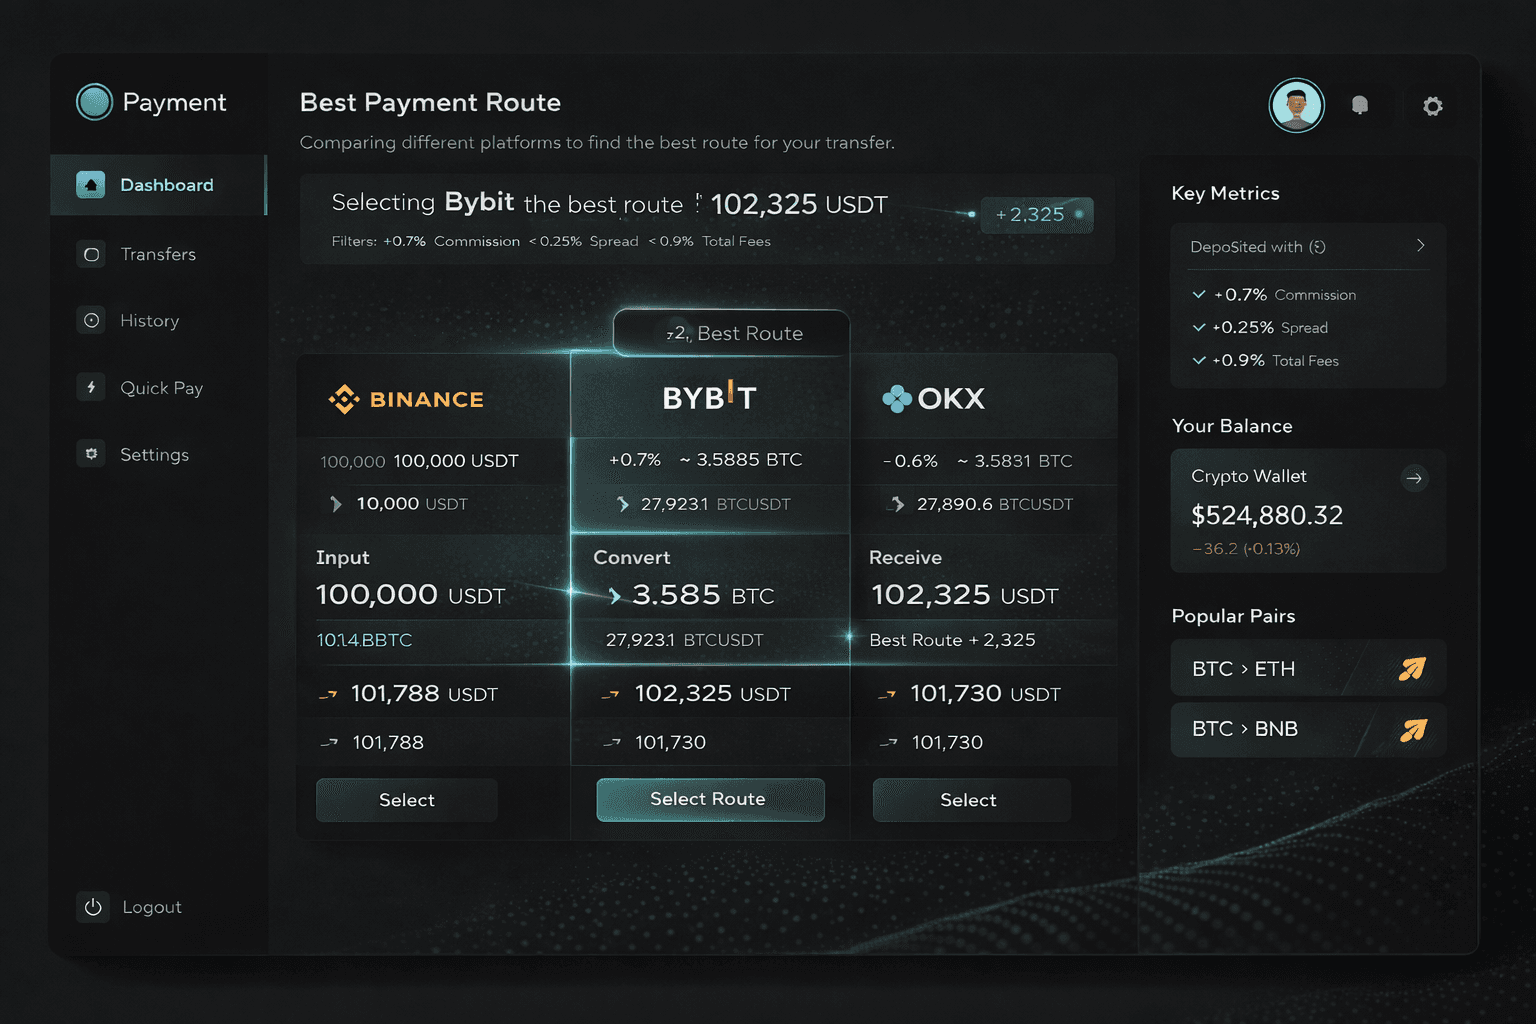
Task: Click the Payment logo circle icon
Action: click(94, 101)
